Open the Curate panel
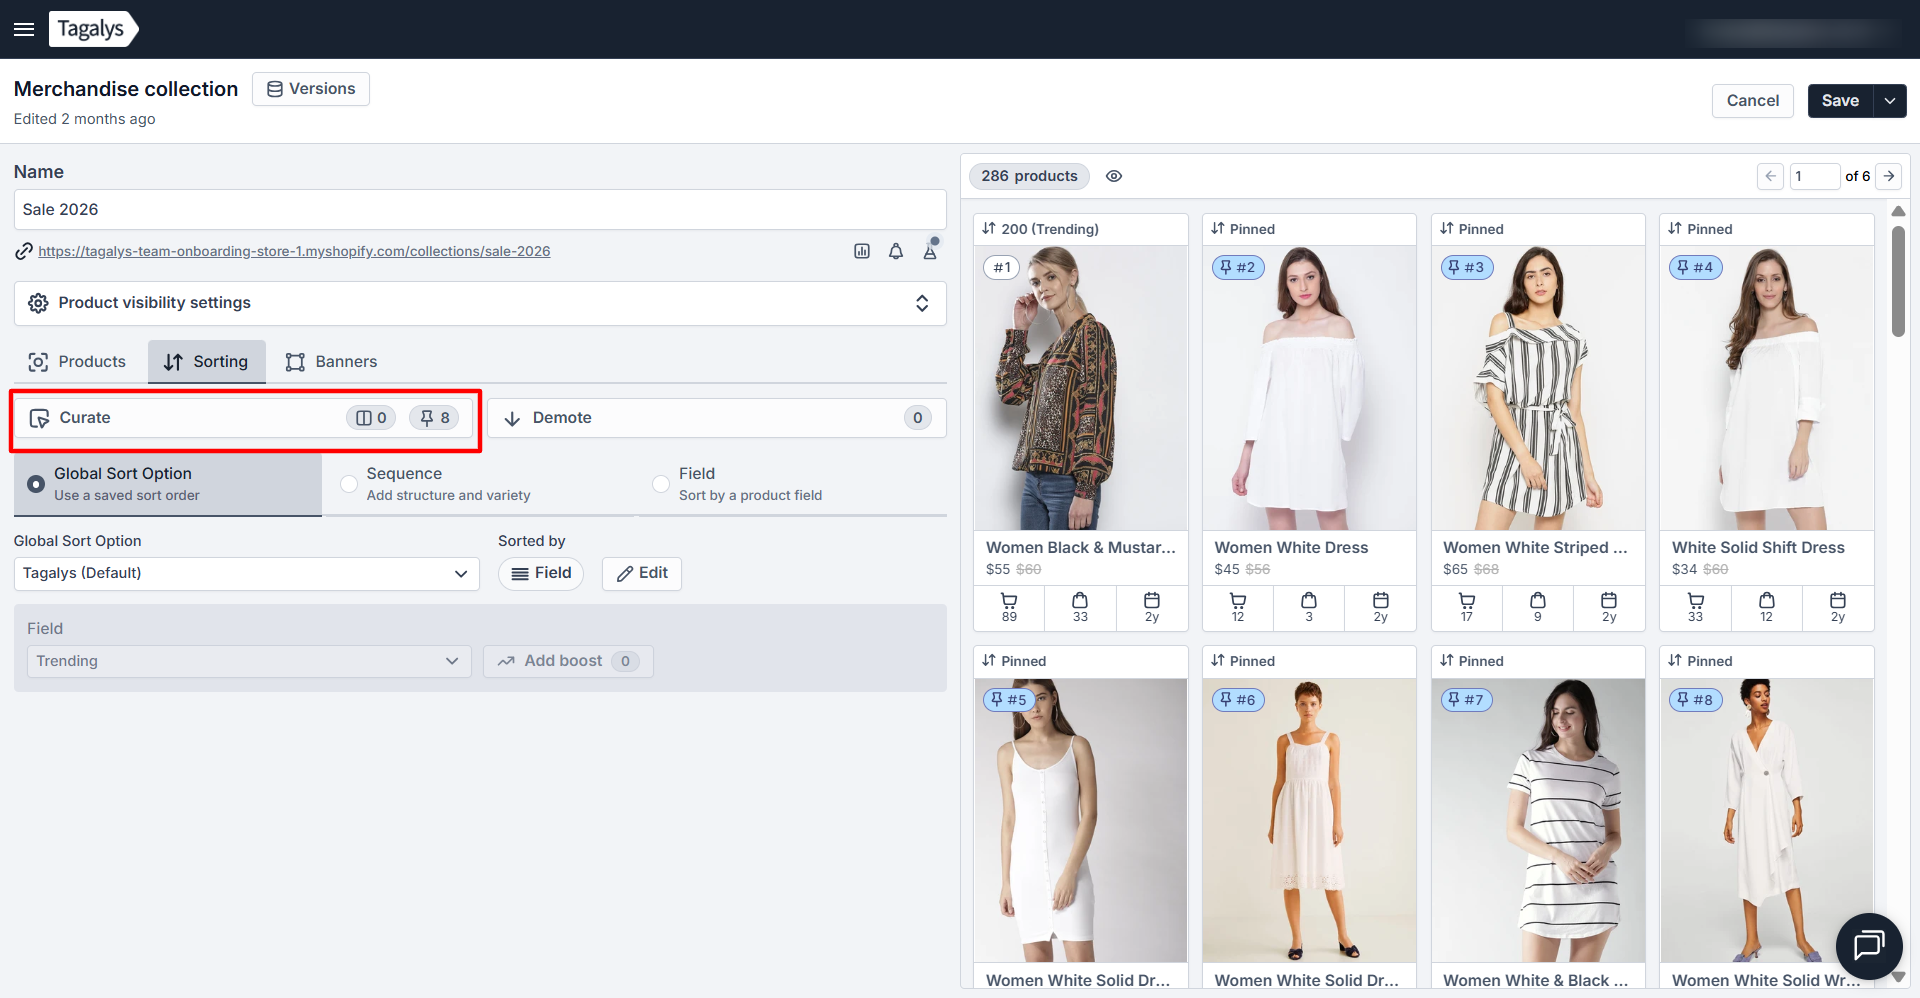This screenshot has width=1920, height=998. tap(243, 418)
